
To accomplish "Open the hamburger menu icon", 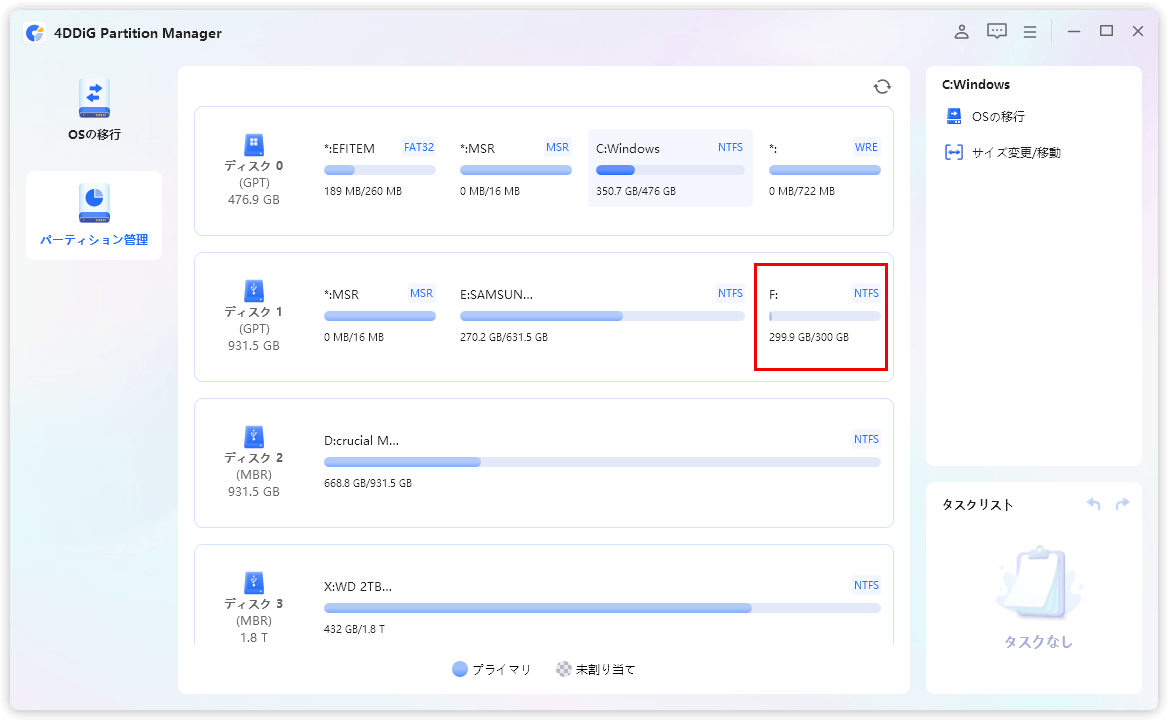I will [x=1030, y=32].
